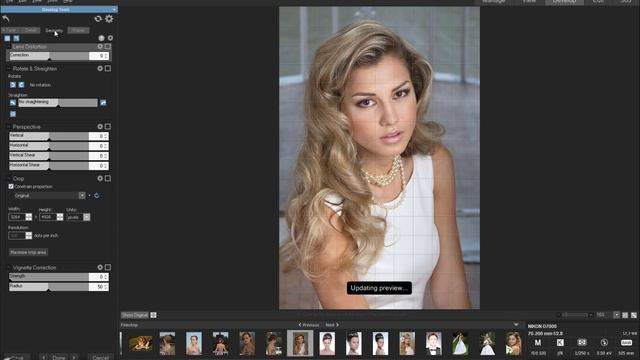Viewport: 640px width, 360px height.
Task: Rotate the image right
Action: (x=21, y=85)
